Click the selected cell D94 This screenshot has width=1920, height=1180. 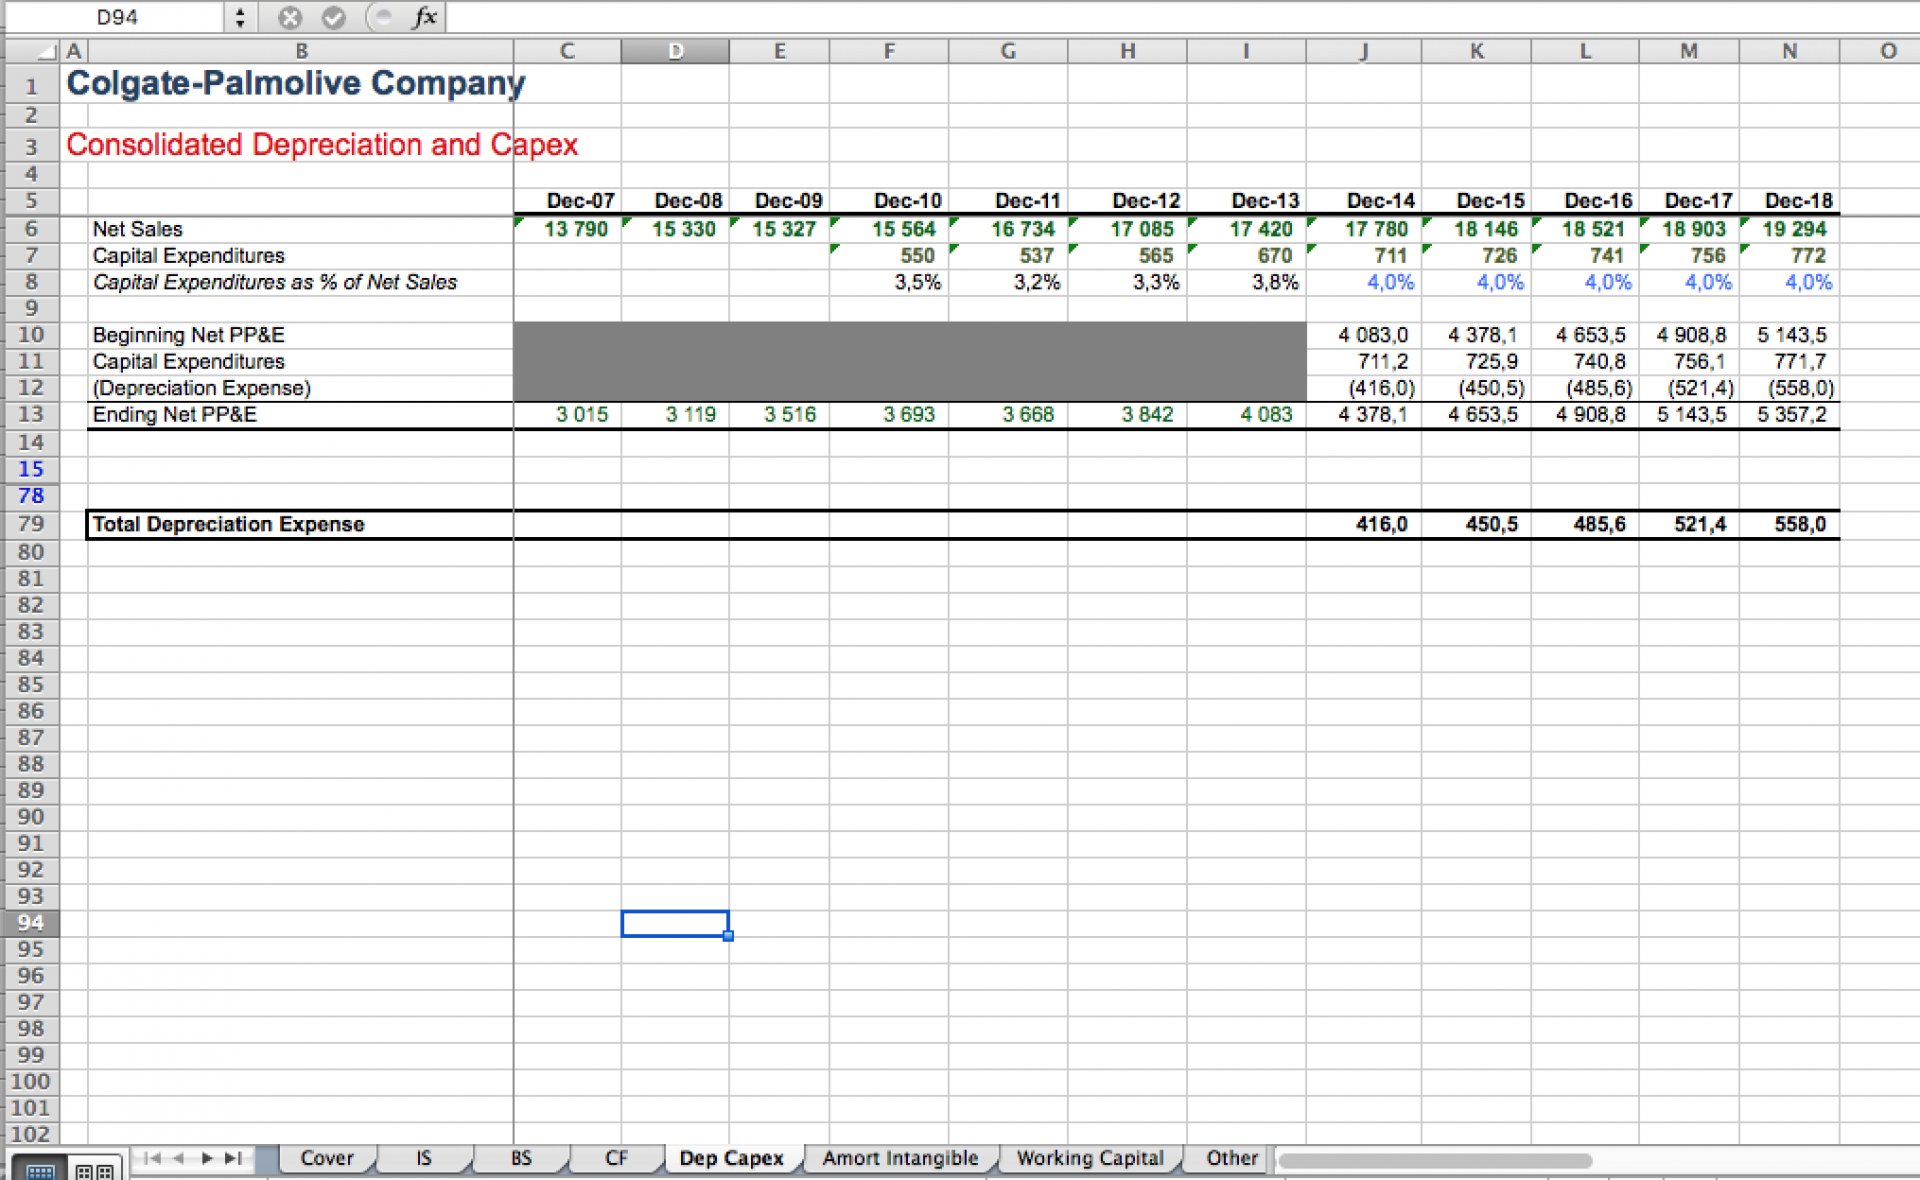(675, 923)
